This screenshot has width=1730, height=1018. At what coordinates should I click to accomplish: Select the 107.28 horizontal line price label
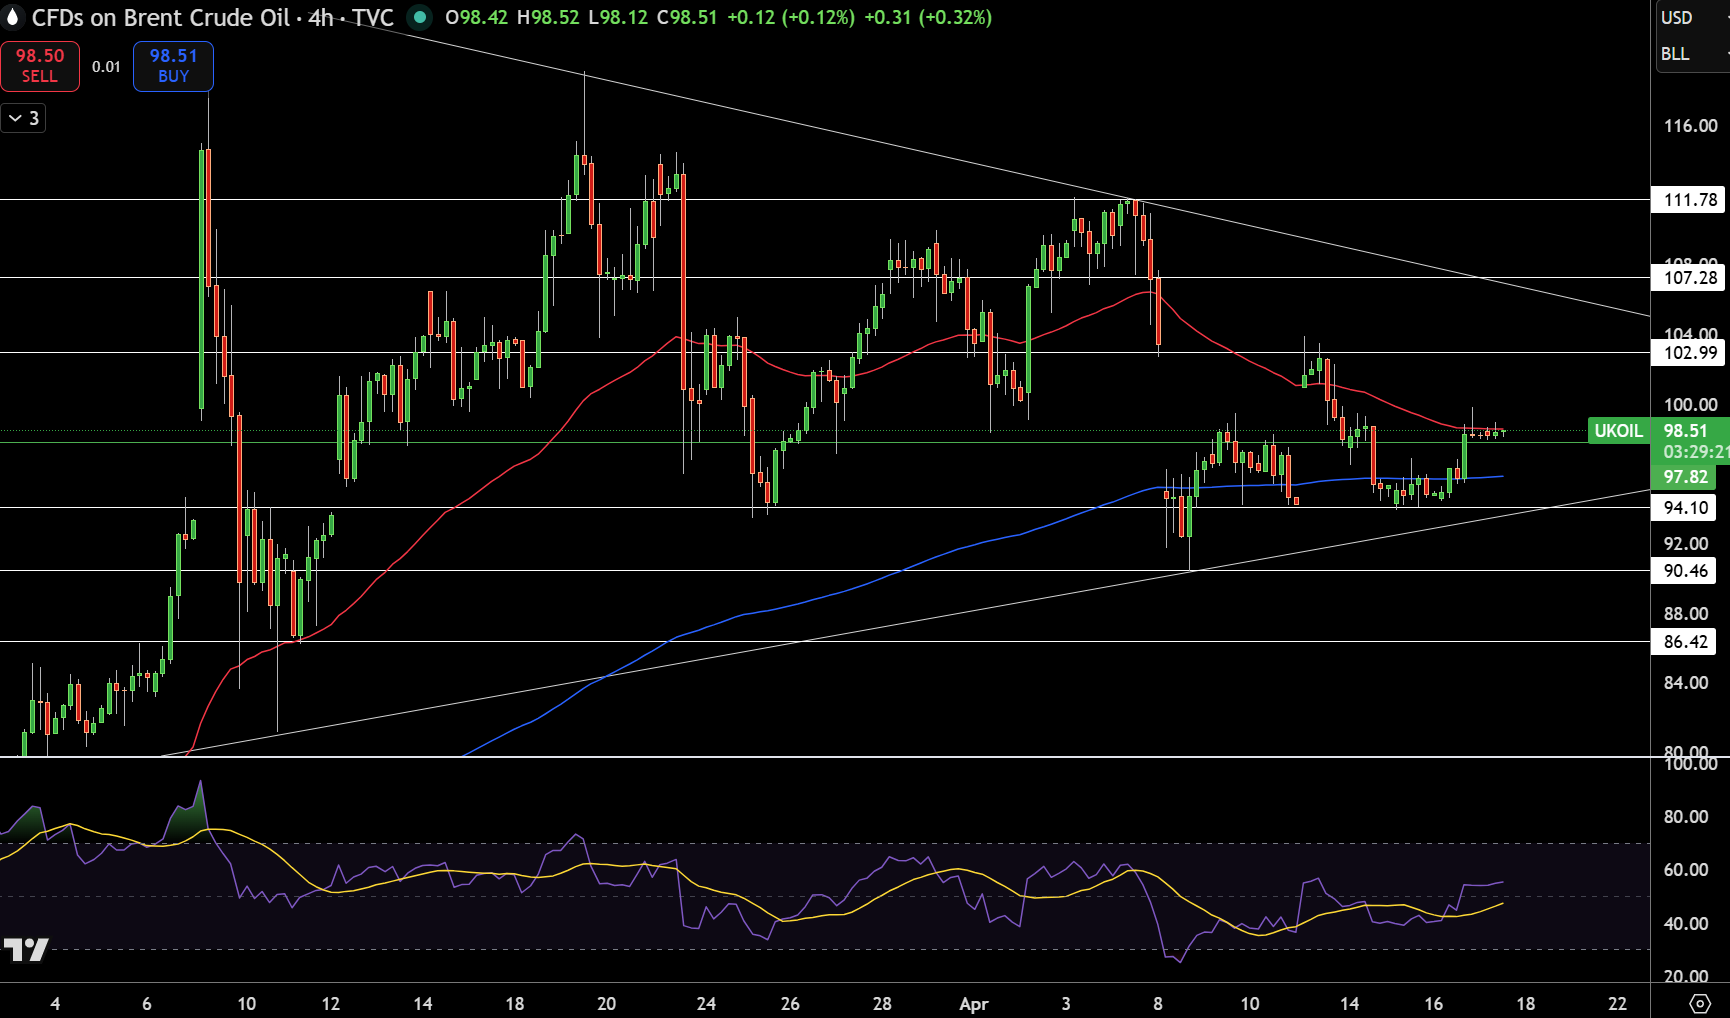pyautogui.click(x=1689, y=278)
